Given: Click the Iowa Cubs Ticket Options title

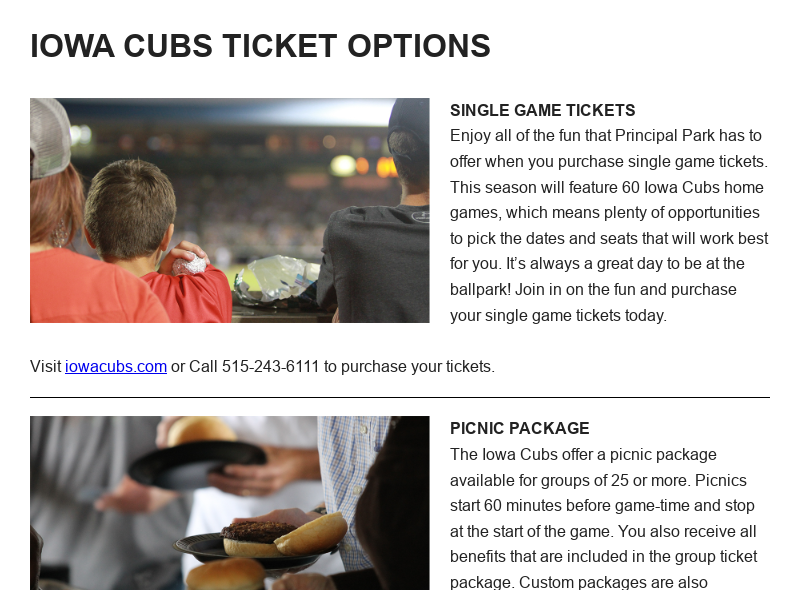Looking at the screenshot, I should point(260,46).
